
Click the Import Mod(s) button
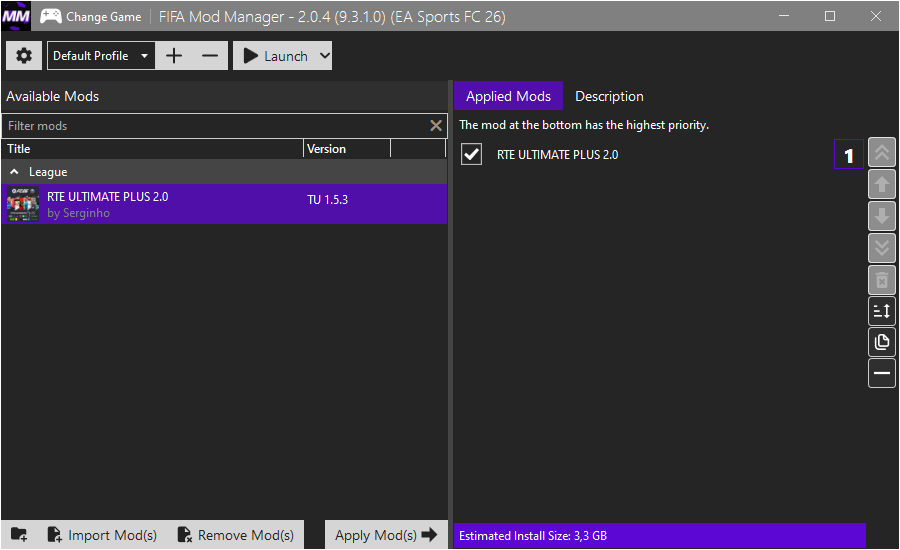click(x=102, y=535)
